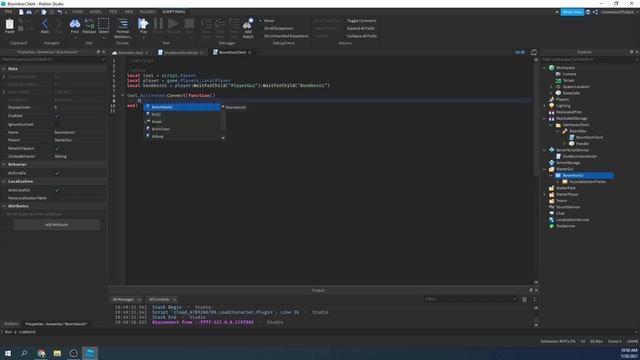Collapse the function code fold arrow
The height and width of the screenshot is (360, 640).
[122, 96]
